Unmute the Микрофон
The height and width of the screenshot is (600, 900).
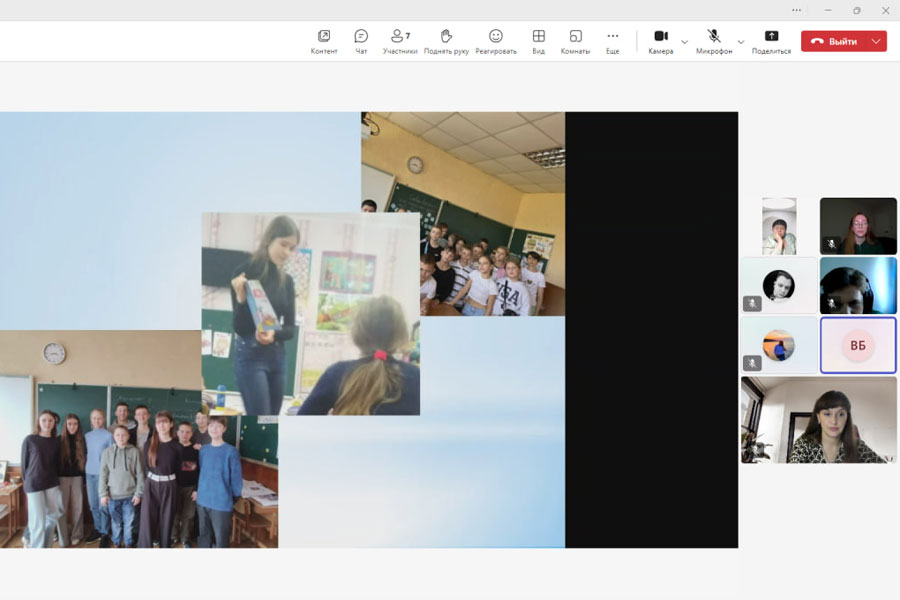click(714, 41)
